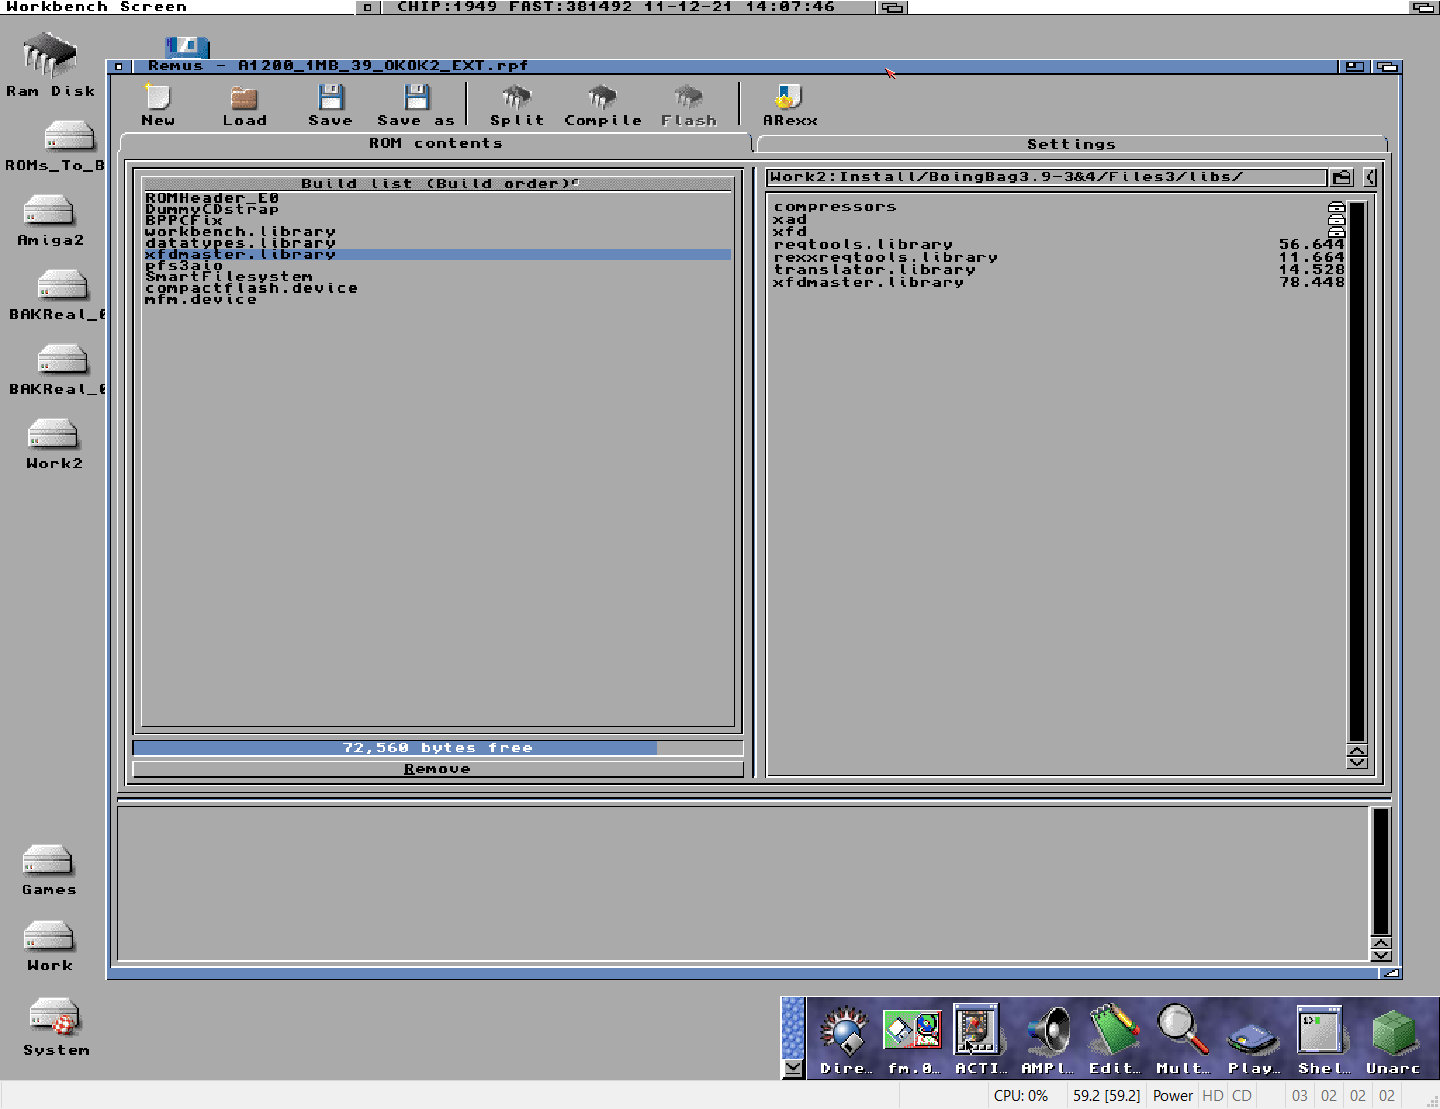Select BPPCFix in the build list
Image resolution: width=1440 pixels, height=1109 pixels.
438,220
